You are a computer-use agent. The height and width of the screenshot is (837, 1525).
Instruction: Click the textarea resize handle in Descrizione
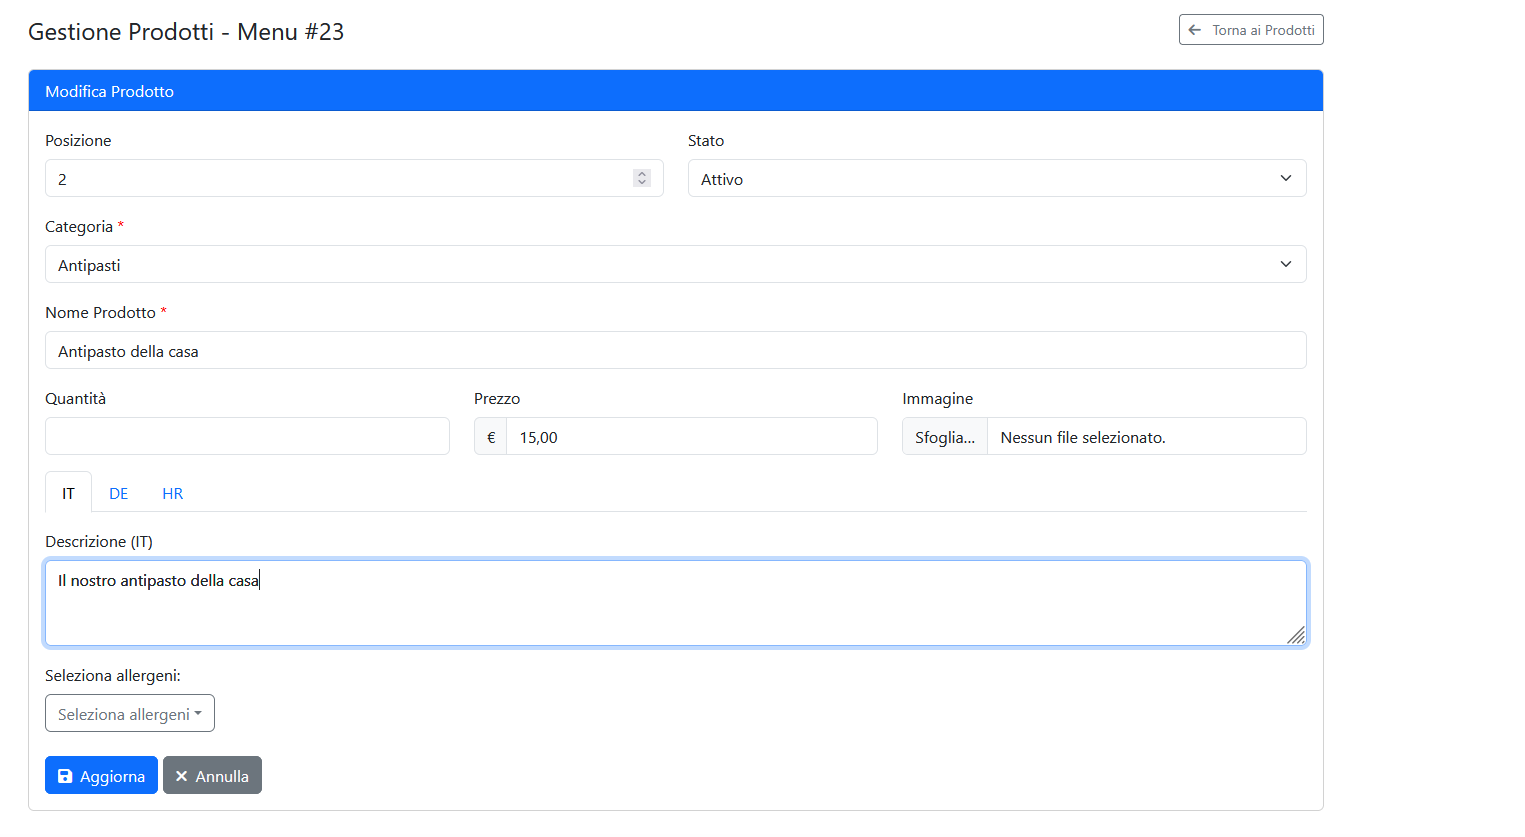point(1295,635)
